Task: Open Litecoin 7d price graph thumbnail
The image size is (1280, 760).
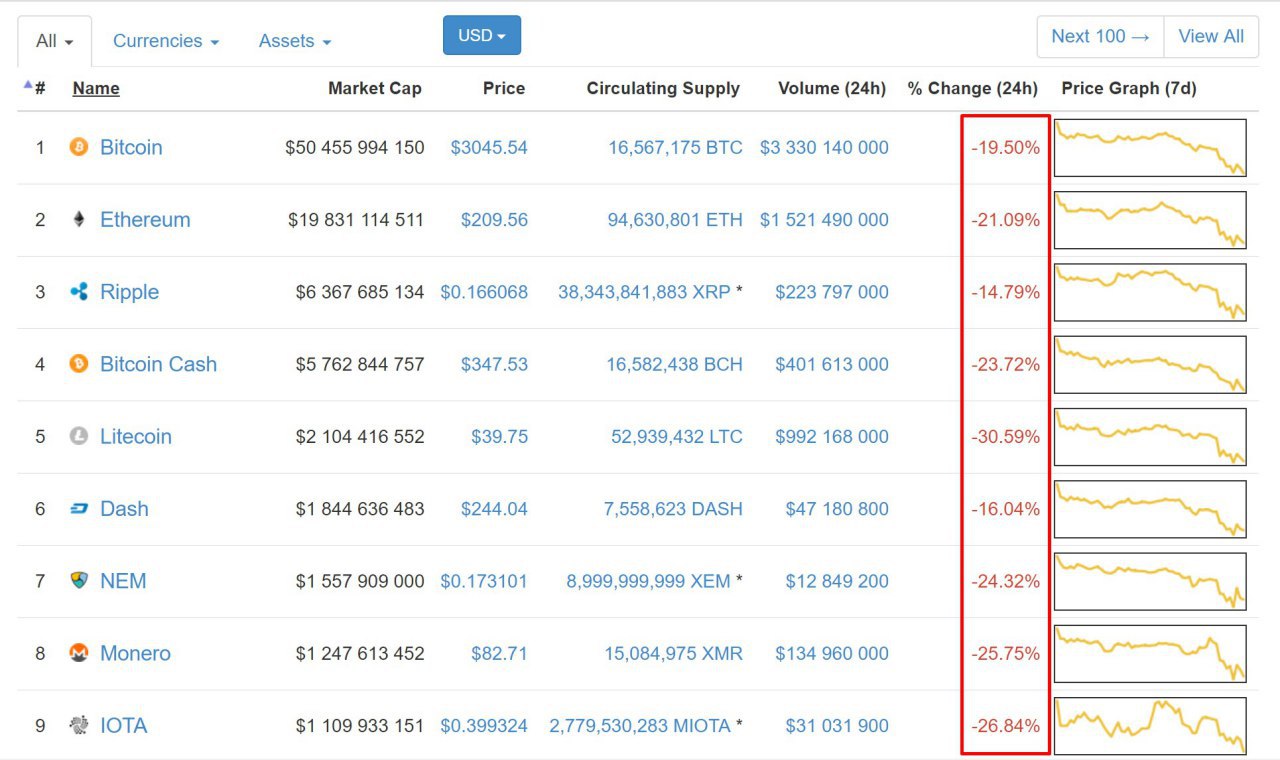Action: tap(1150, 437)
